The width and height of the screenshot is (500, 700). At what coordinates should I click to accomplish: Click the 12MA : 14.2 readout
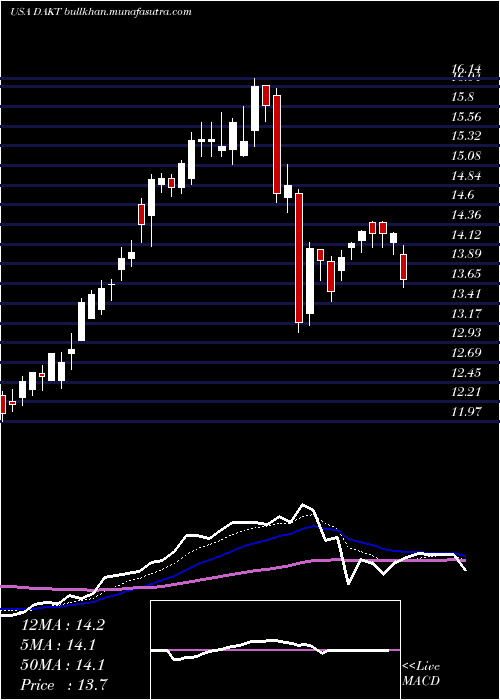pos(63,625)
